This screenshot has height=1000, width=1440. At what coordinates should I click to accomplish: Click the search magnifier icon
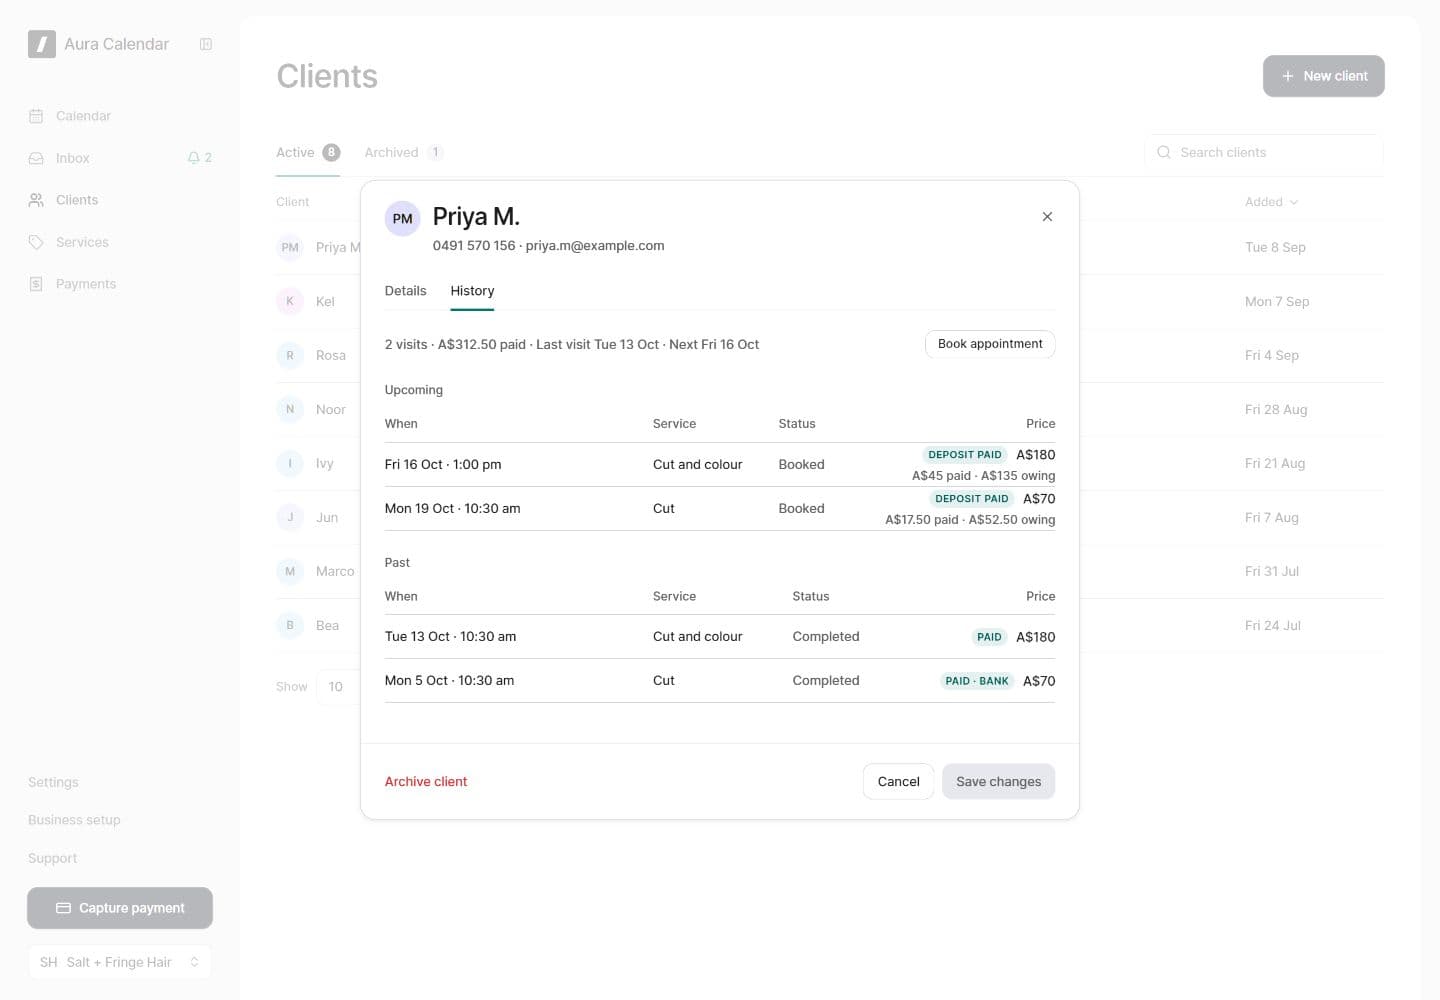pyautogui.click(x=1163, y=152)
